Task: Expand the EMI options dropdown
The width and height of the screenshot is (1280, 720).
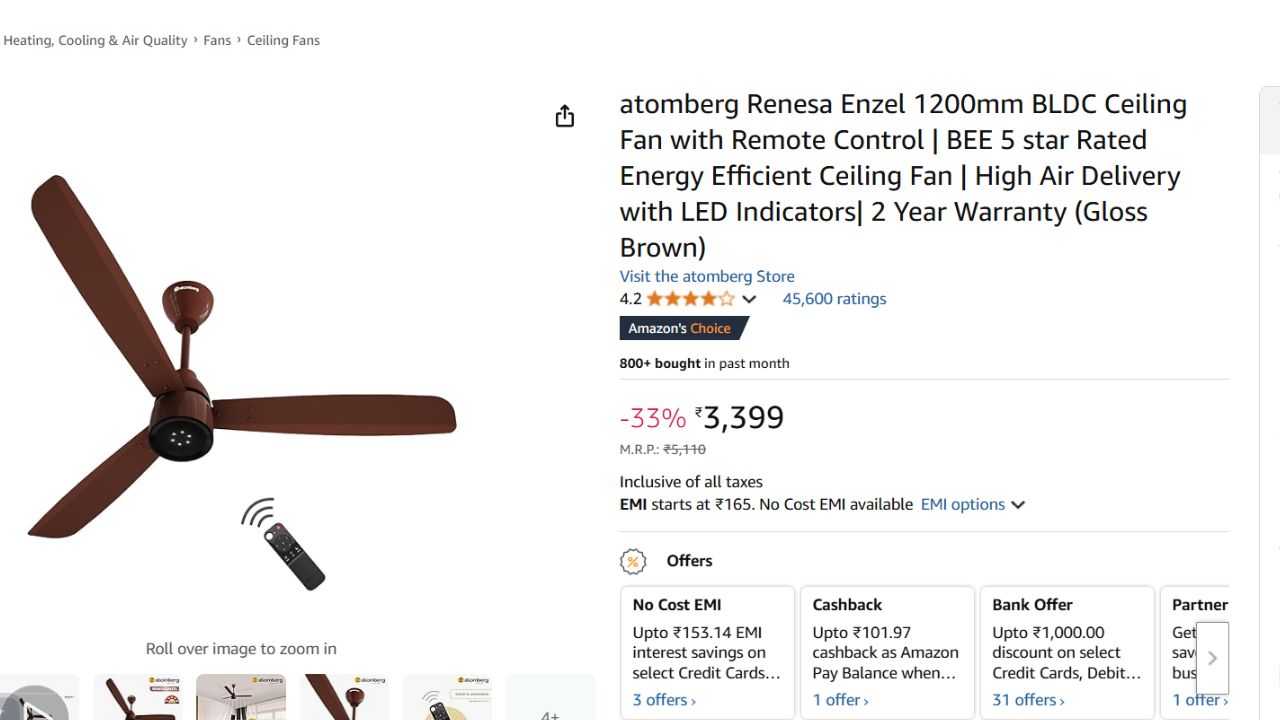Action: (973, 505)
